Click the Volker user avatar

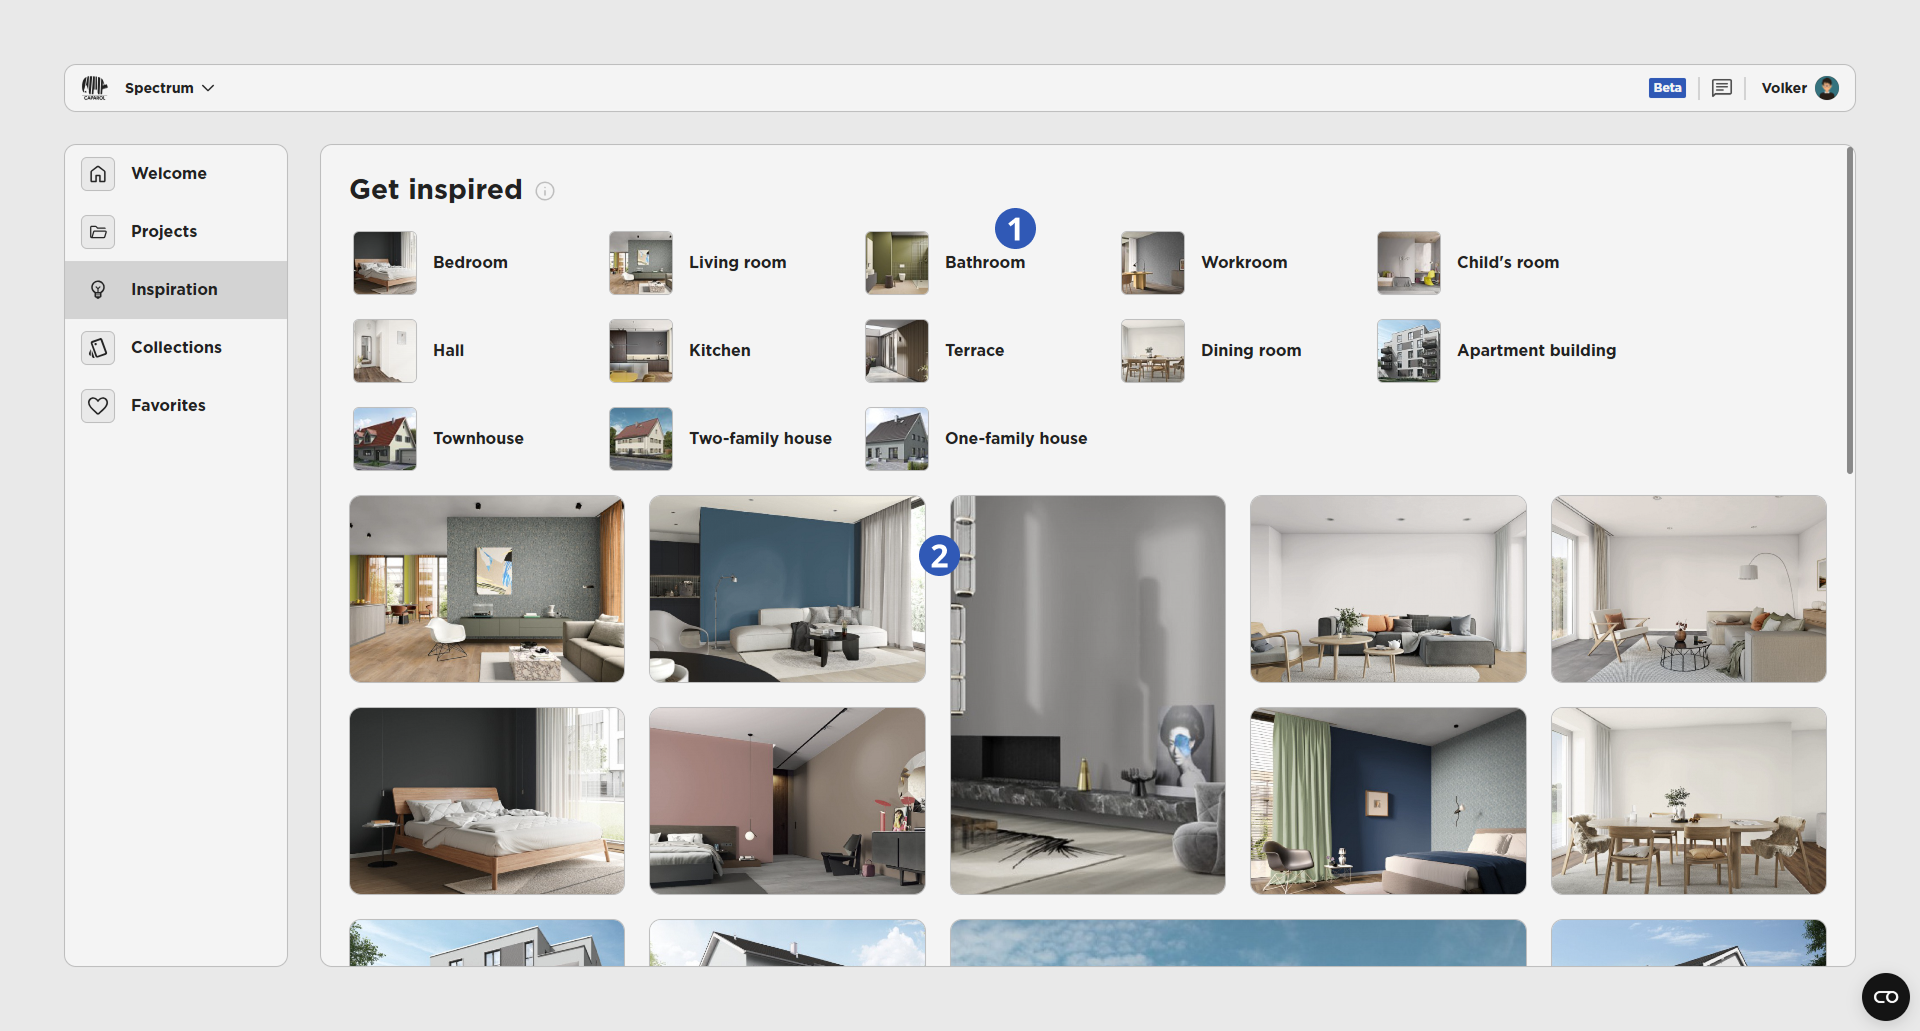click(x=1827, y=88)
